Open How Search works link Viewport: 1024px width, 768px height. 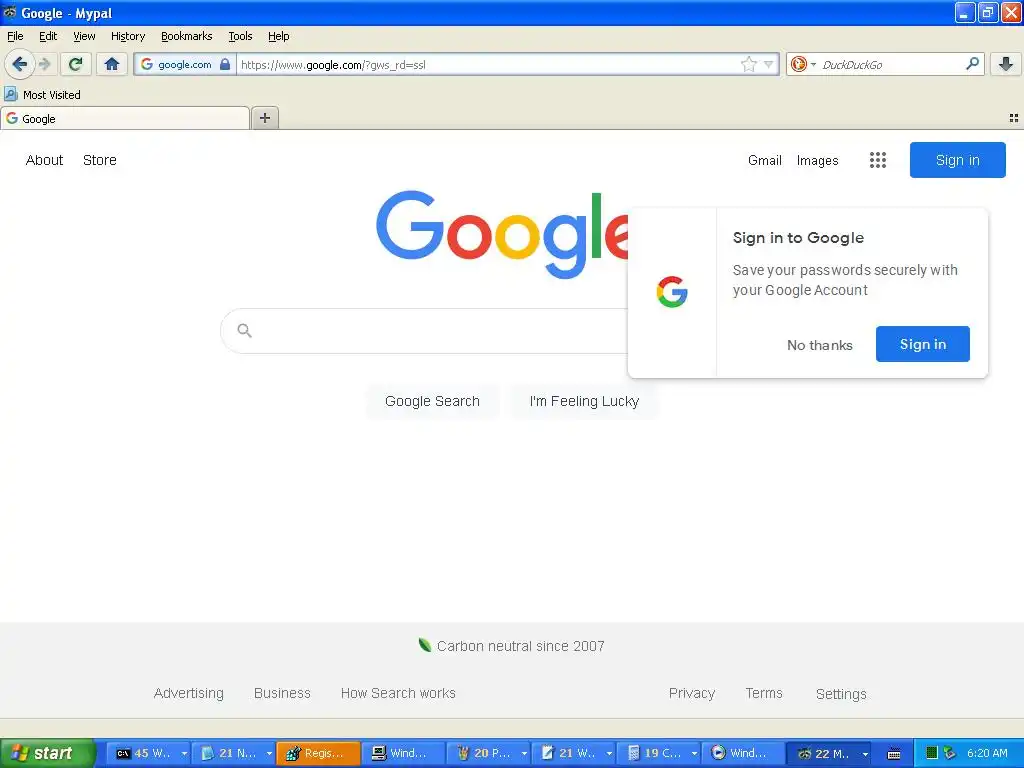pos(398,694)
